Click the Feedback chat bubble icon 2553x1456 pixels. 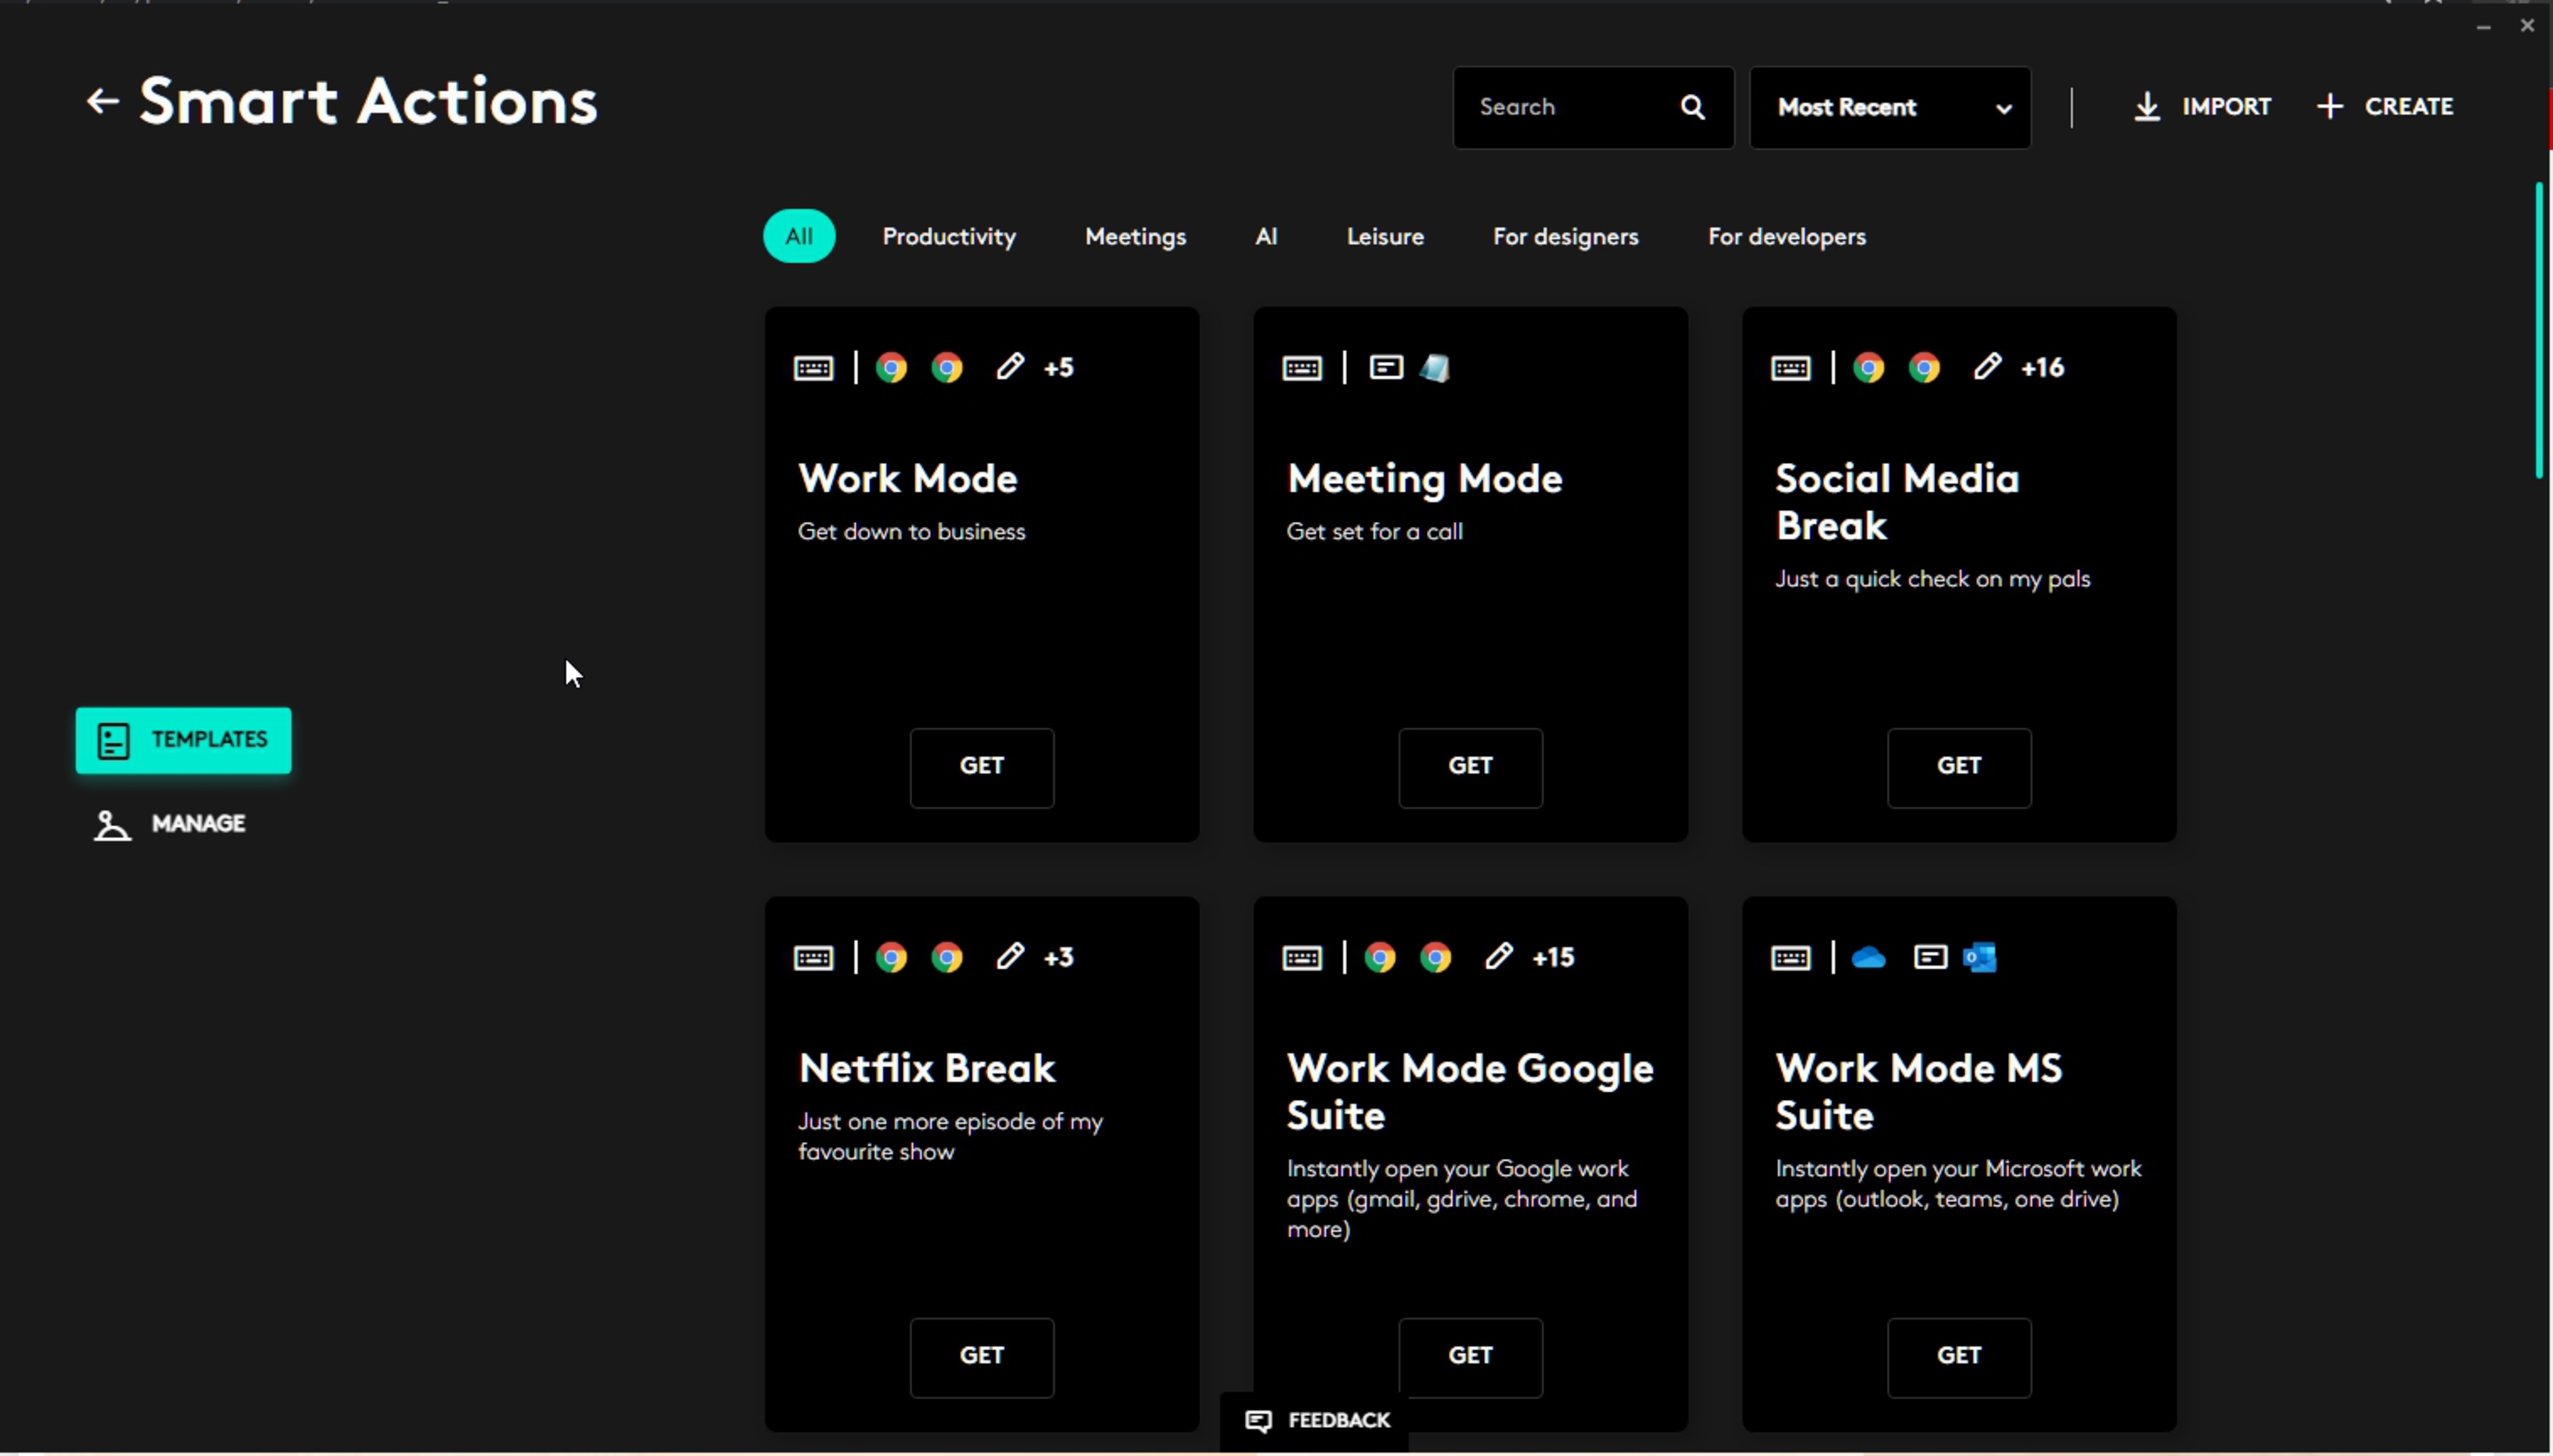pos(1258,1420)
